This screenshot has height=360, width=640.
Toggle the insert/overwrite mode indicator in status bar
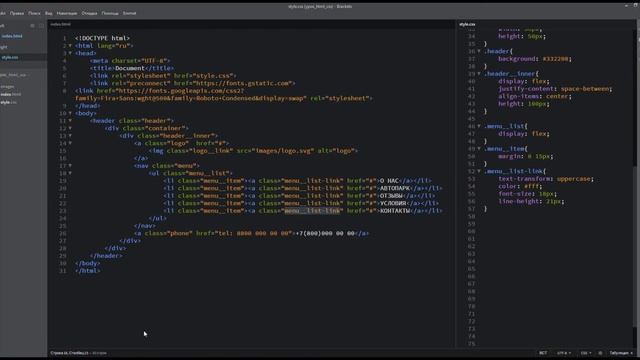click(543, 353)
